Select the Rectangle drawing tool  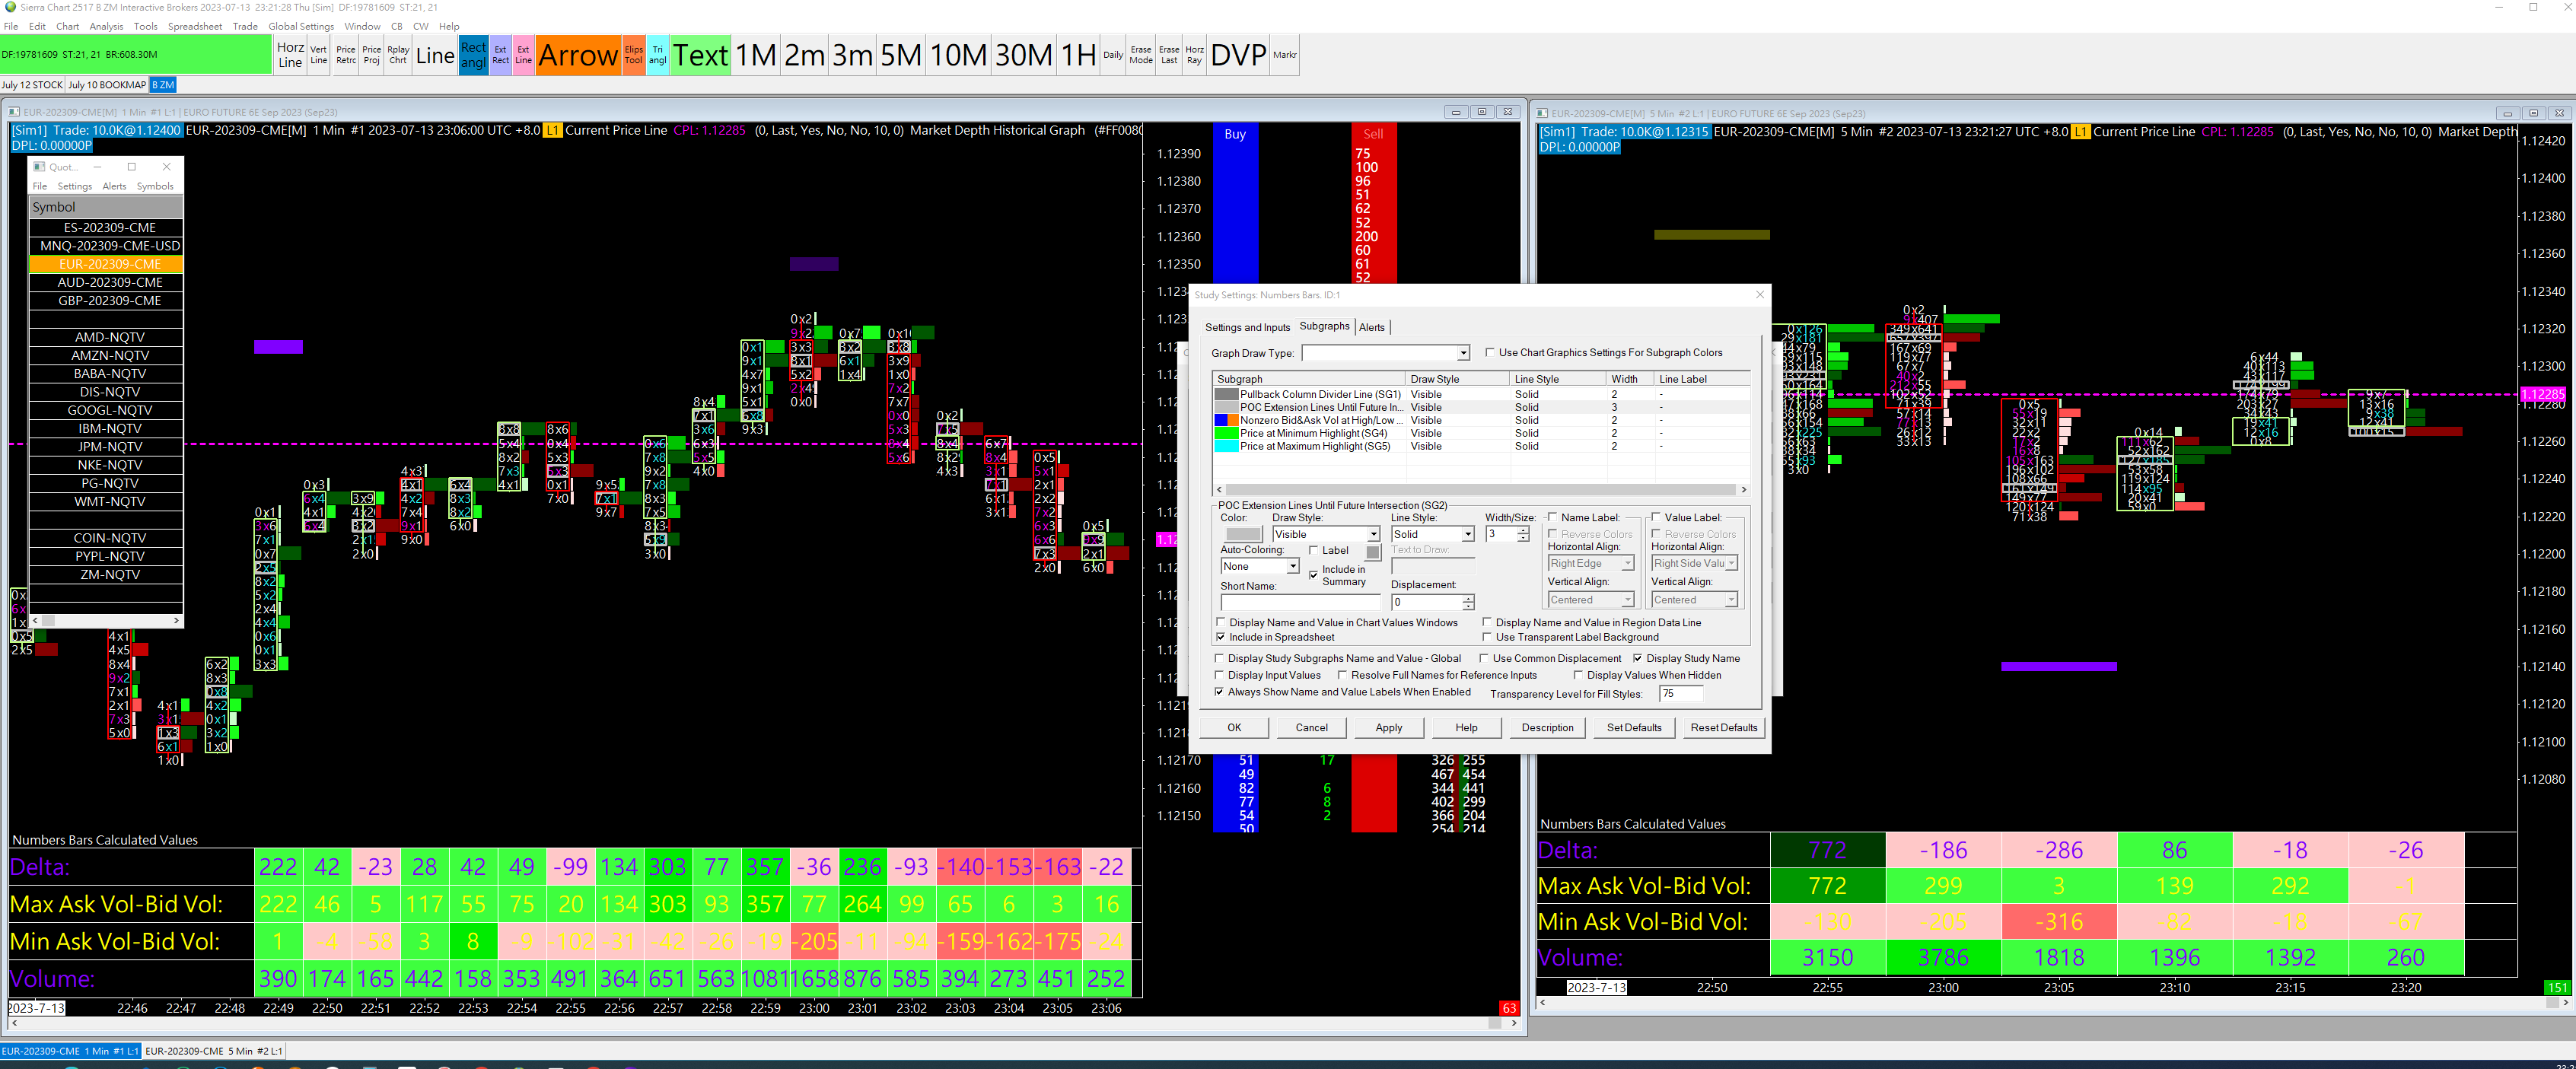473,55
